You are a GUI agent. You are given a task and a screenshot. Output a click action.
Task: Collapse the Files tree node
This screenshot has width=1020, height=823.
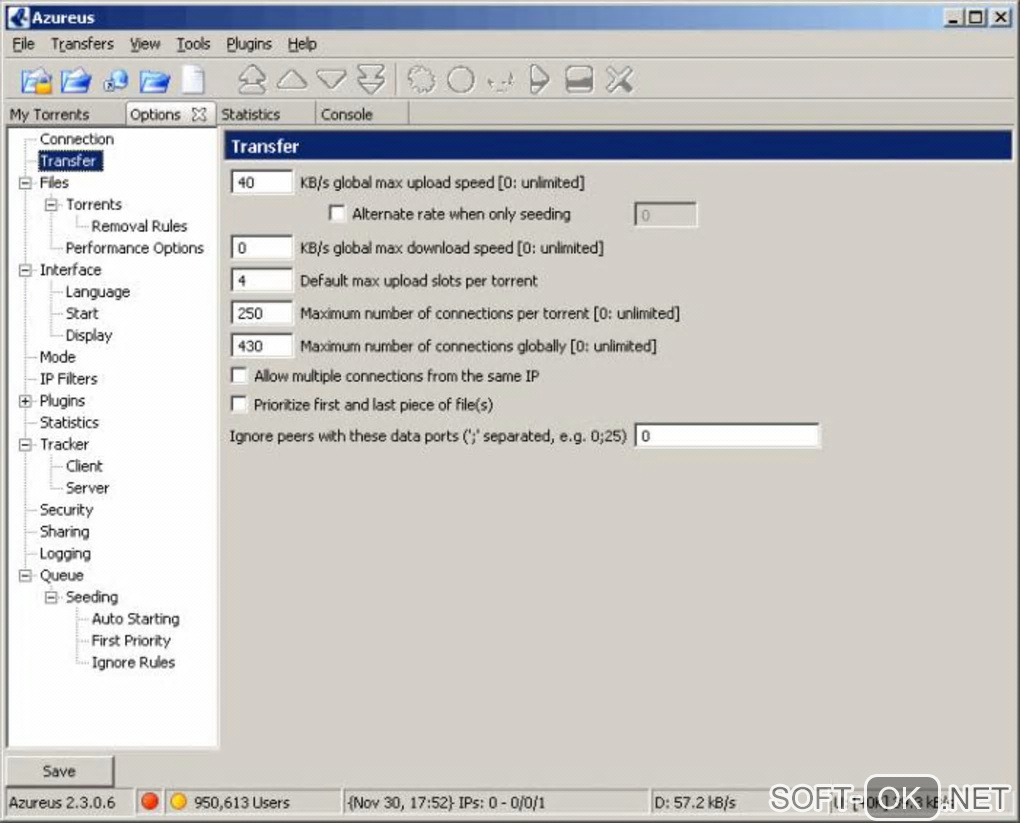pyautogui.click(x=25, y=183)
